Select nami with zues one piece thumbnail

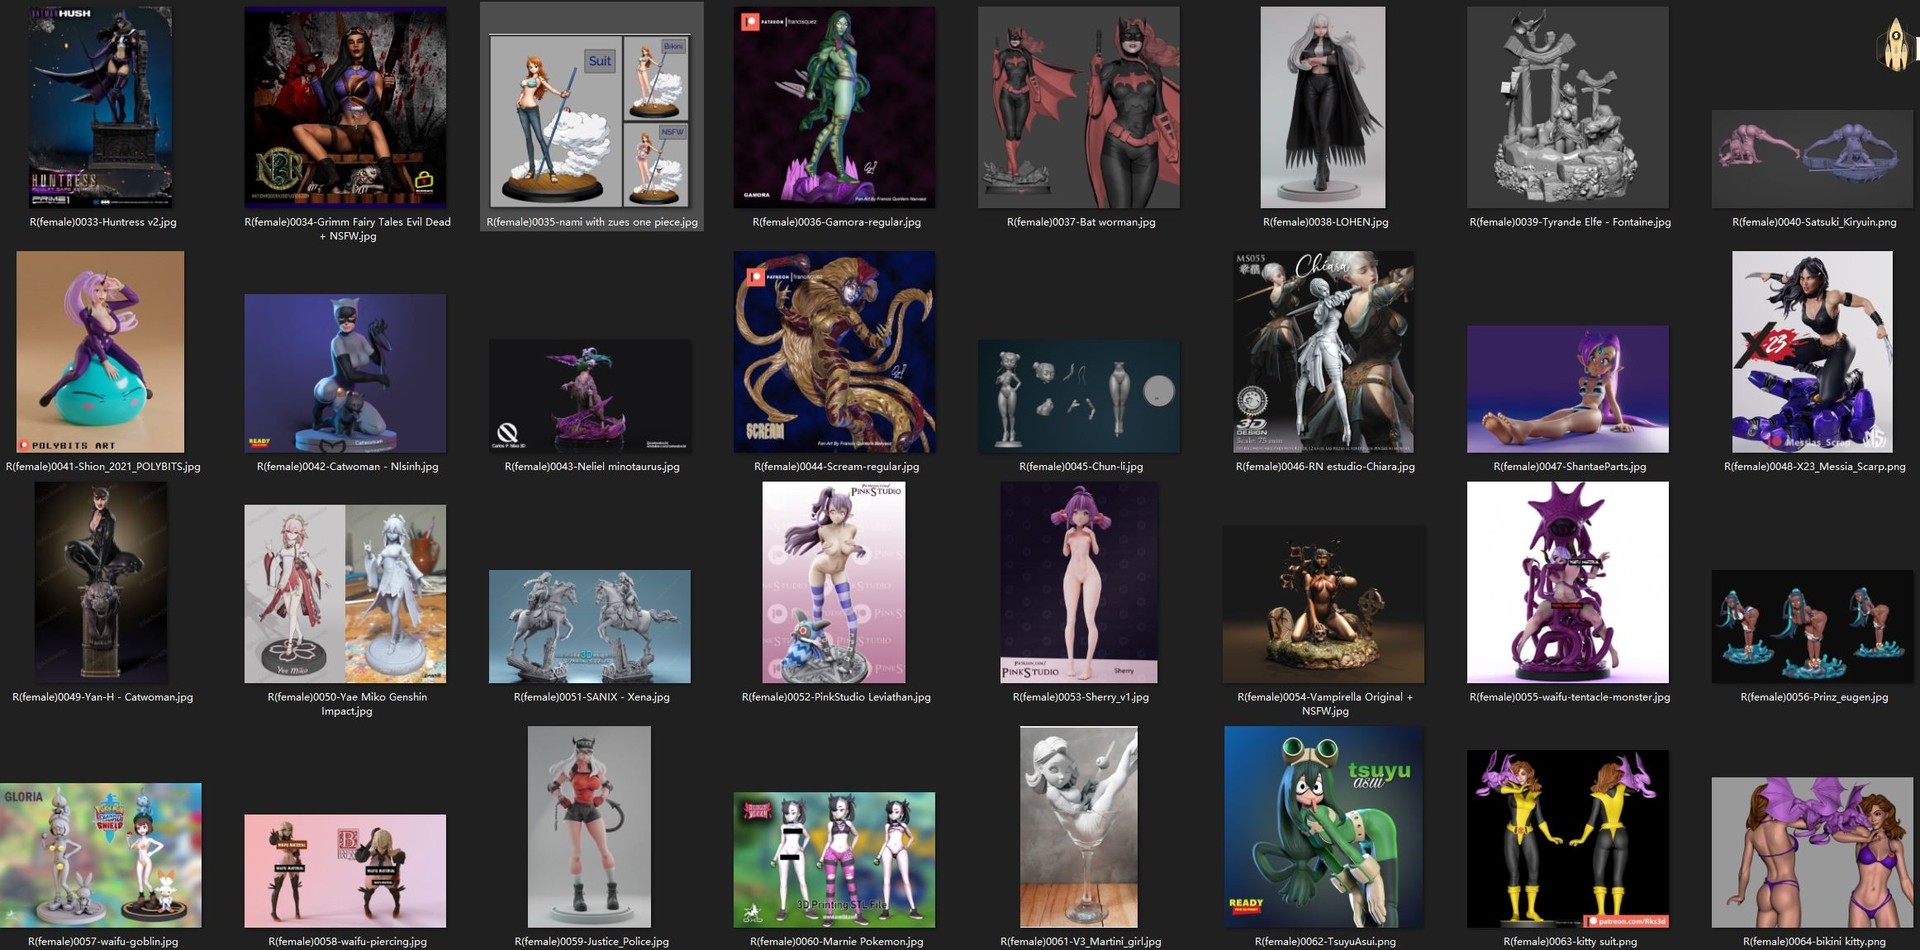coord(590,120)
